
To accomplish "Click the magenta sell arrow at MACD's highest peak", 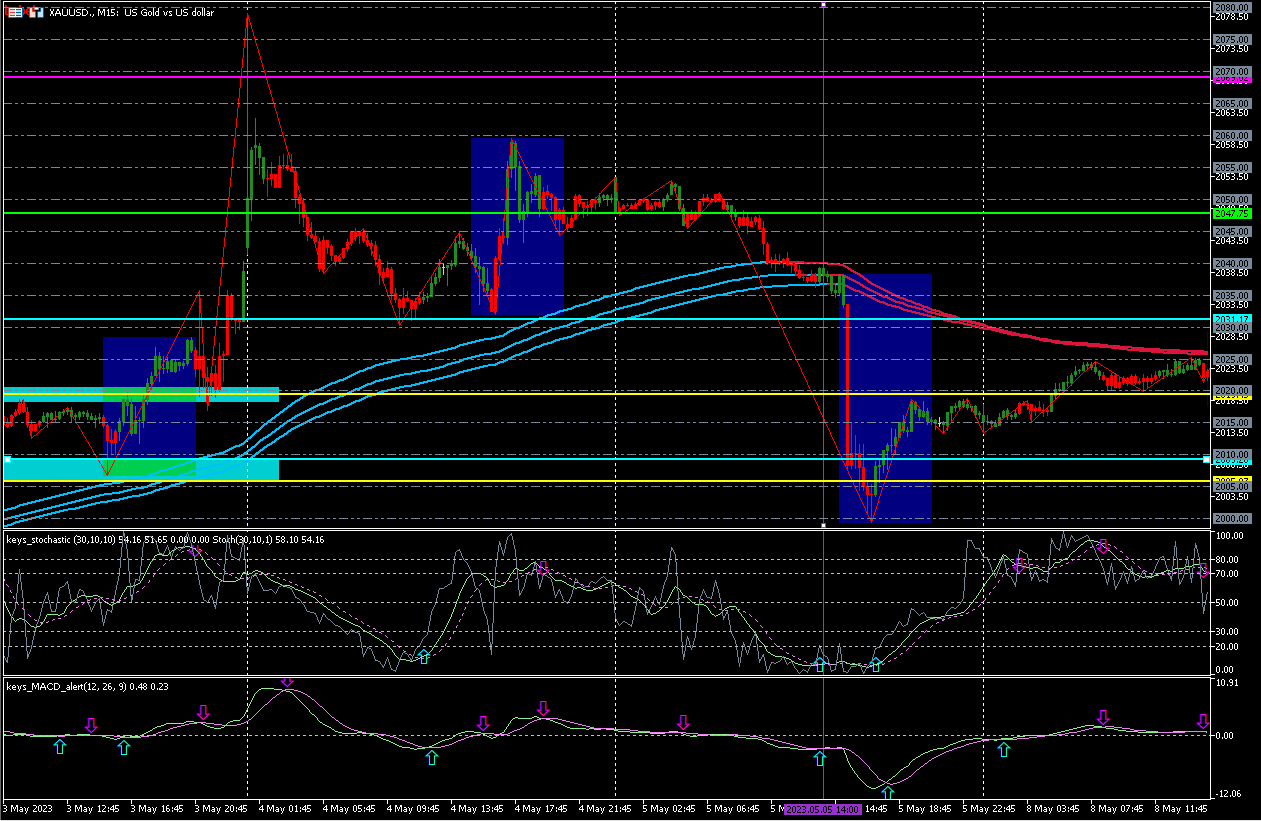I will pyautogui.click(x=287, y=681).
